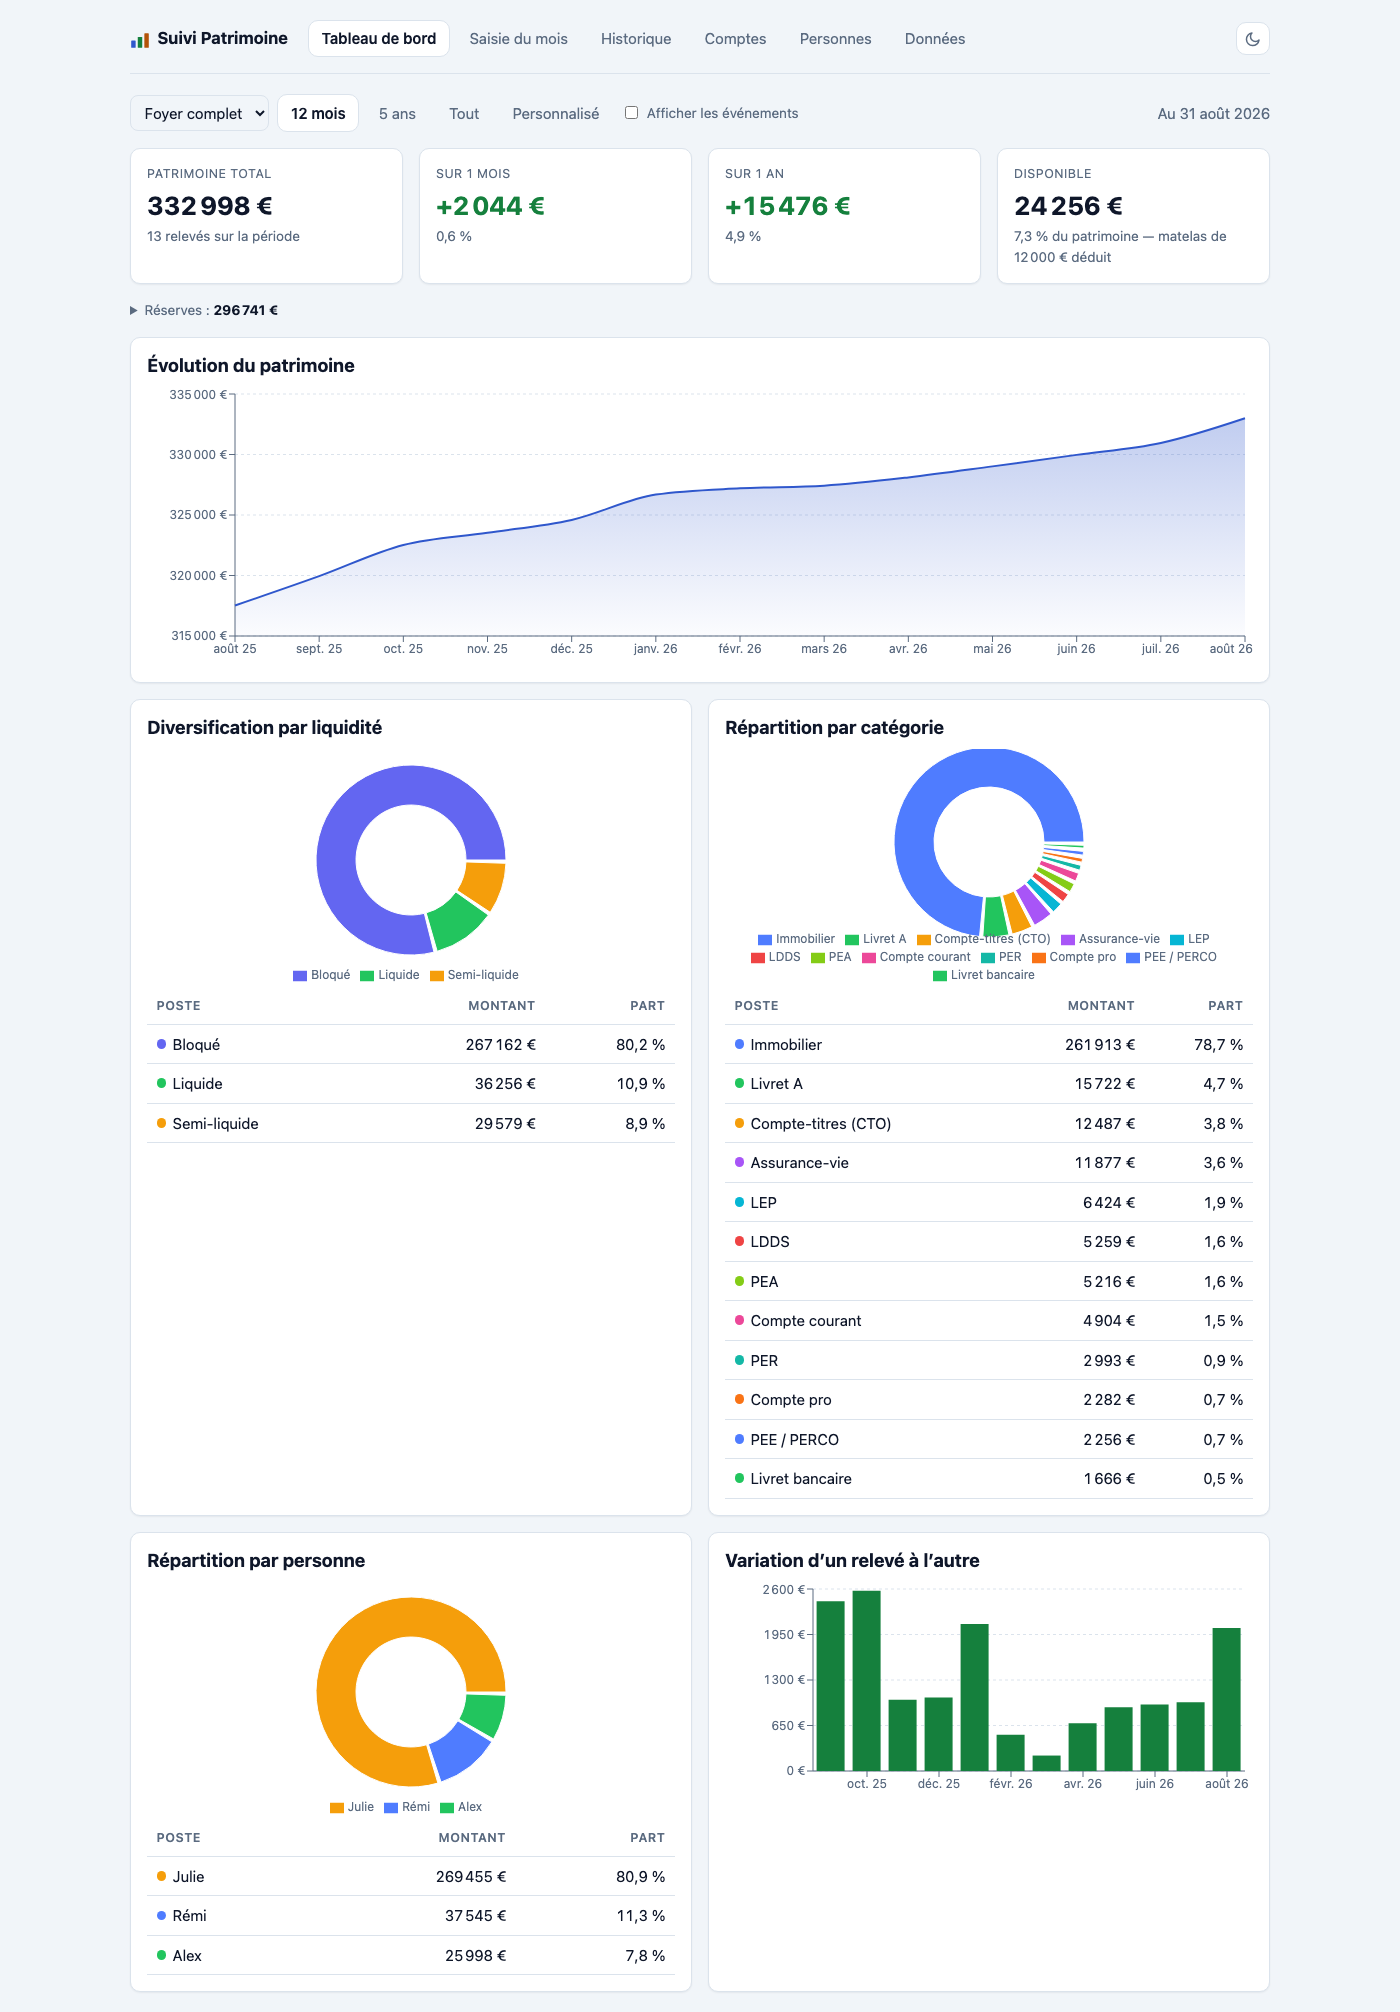Click the PER amount 2 993 €
This screenshot has width=1400, height=2012.
1109,1361
